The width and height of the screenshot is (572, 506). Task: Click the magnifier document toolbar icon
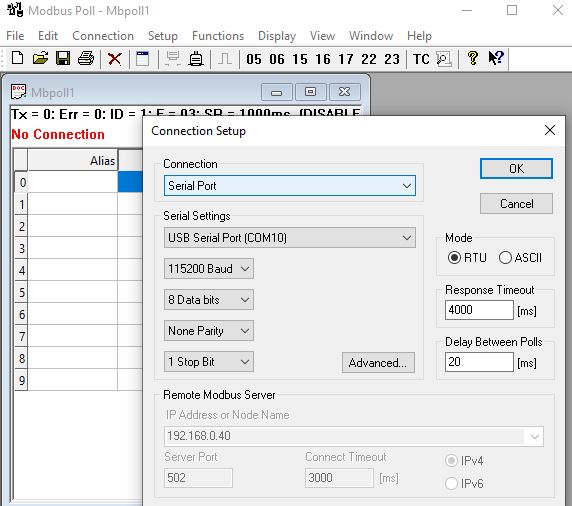(x=444, y=59)
